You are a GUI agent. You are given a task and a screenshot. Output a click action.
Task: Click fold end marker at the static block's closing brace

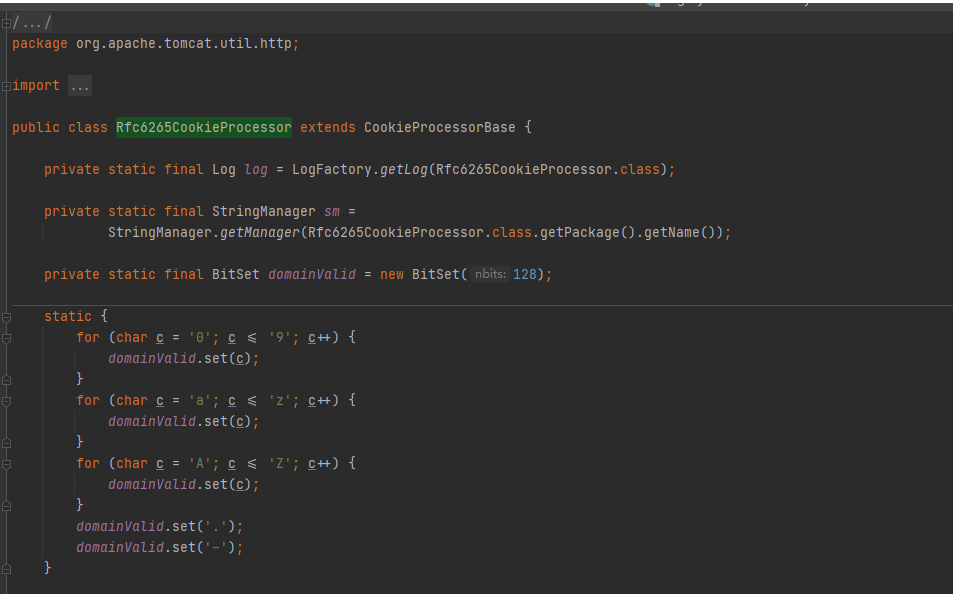point(6,569)
